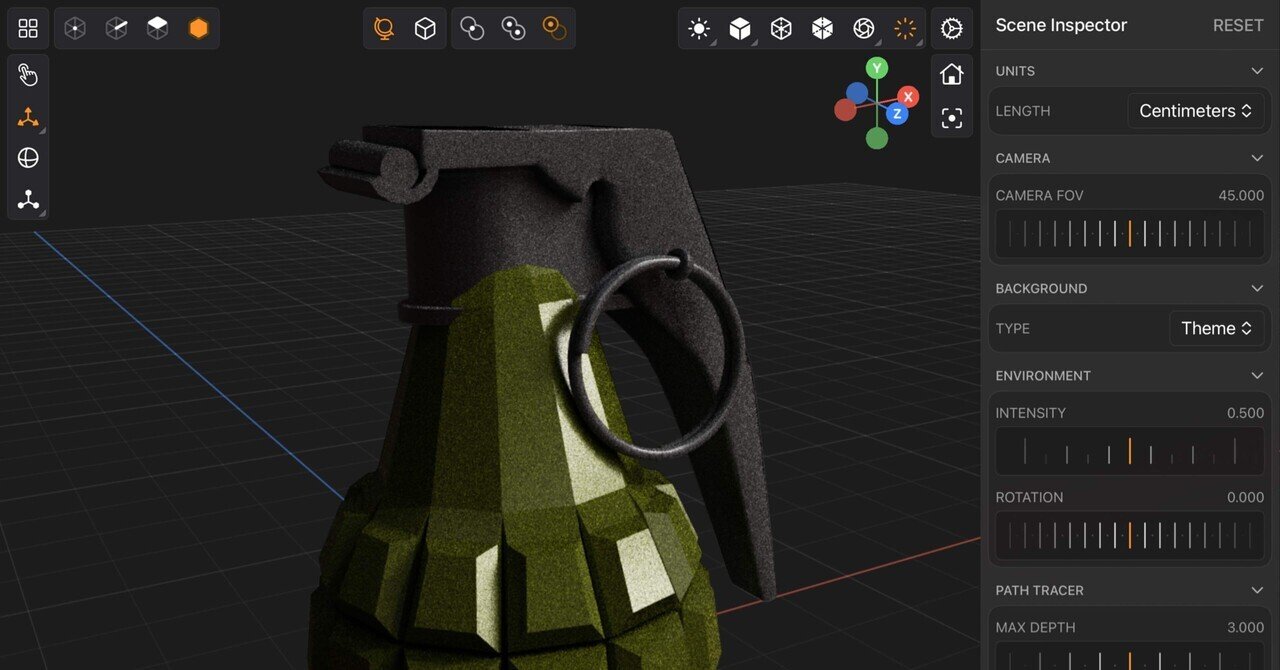Image resolution: width=1280 pixels, height=670 pixels.
Task: Open the Centimeters length dropdown
Action: (x=1195, y=111)
